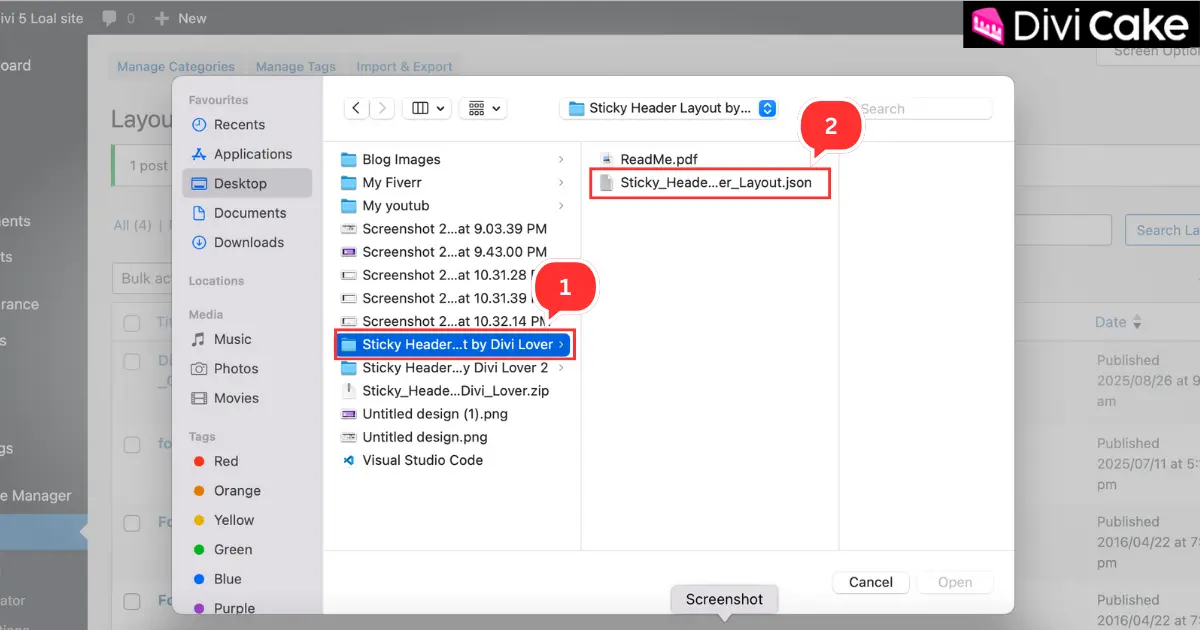This screenshot has width=1200, height=630.
Task: Click the Music note icon
Action: [x=198, y=339]
